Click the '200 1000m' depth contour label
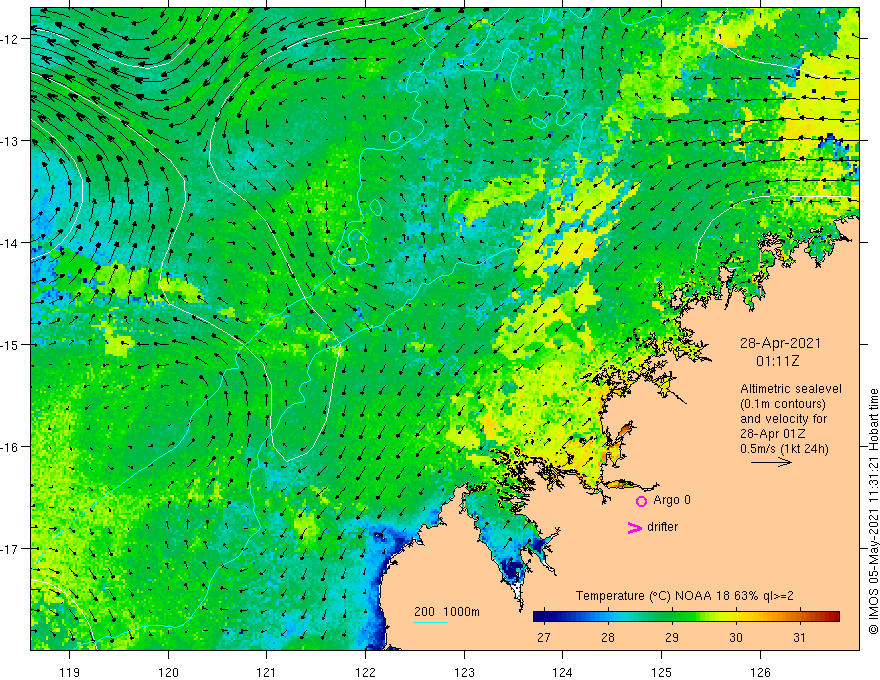Viewport: 880px width, 680px height. [x=447, y=612]
